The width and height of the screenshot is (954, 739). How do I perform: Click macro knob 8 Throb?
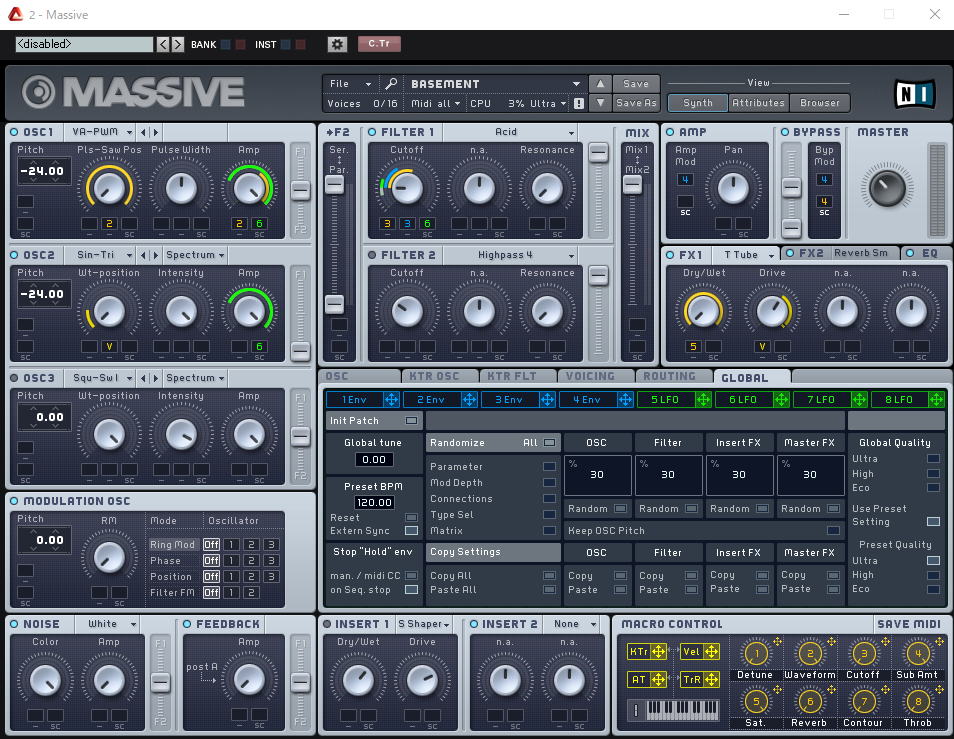[x=917, y=702]
